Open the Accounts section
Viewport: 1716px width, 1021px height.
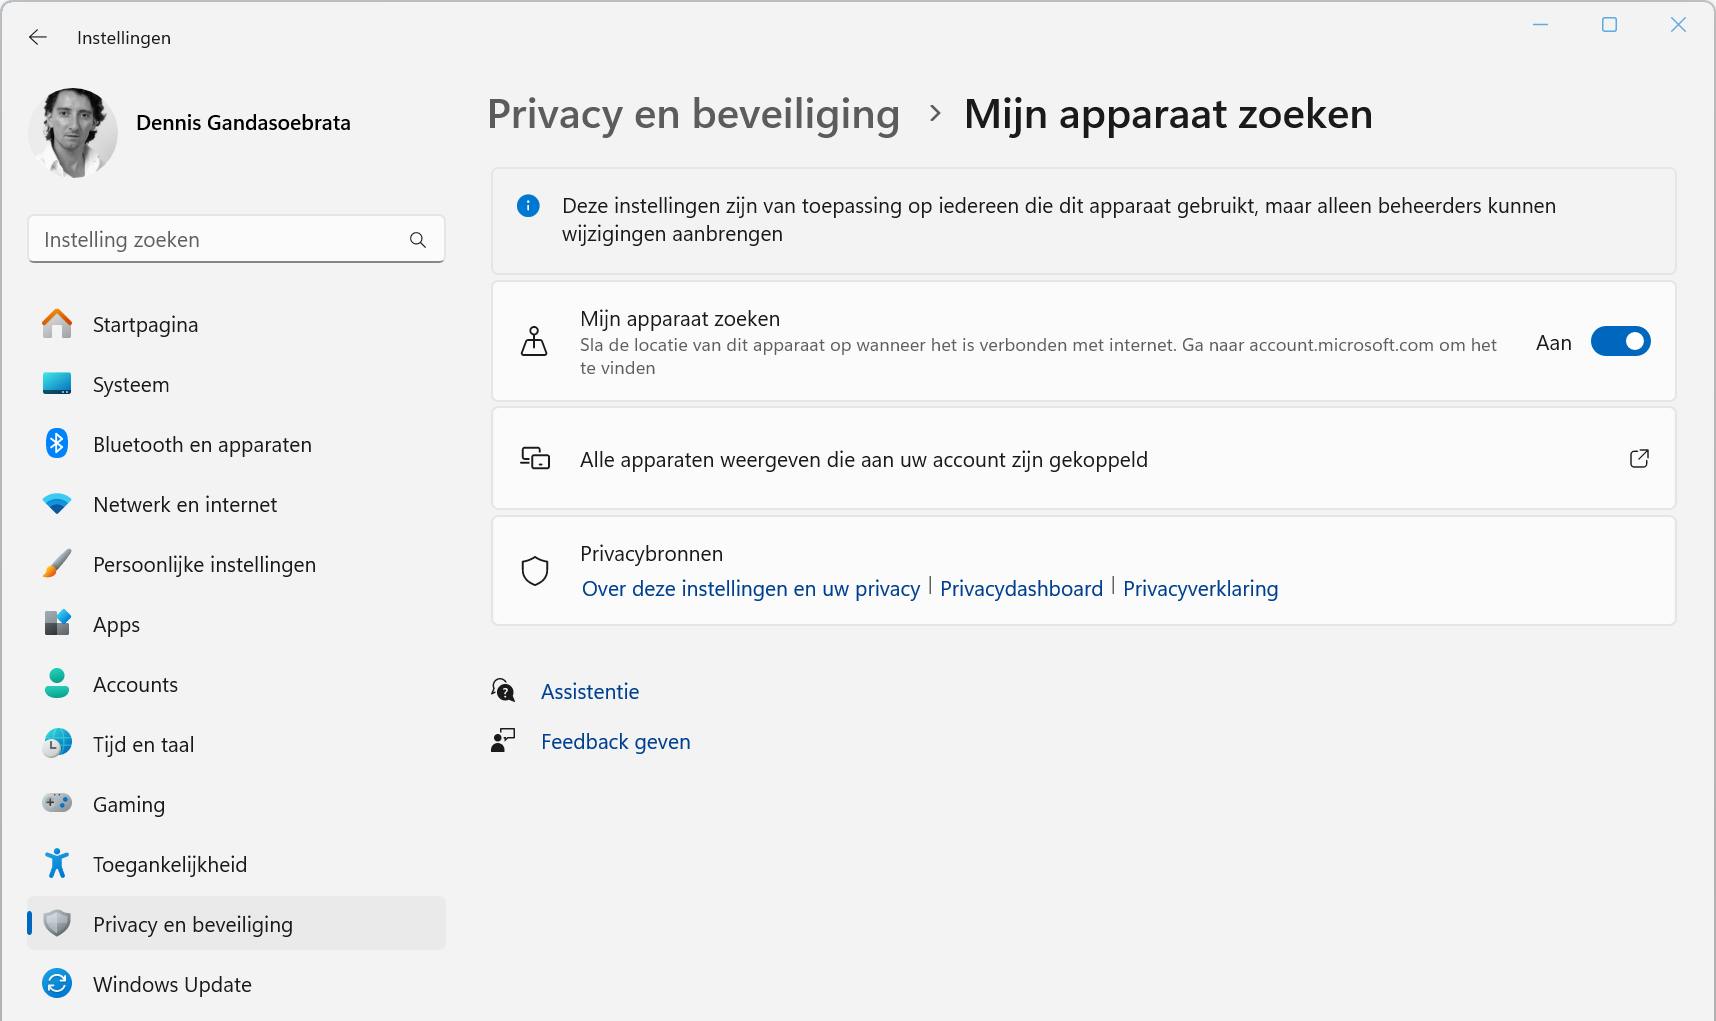click(135, 685)
